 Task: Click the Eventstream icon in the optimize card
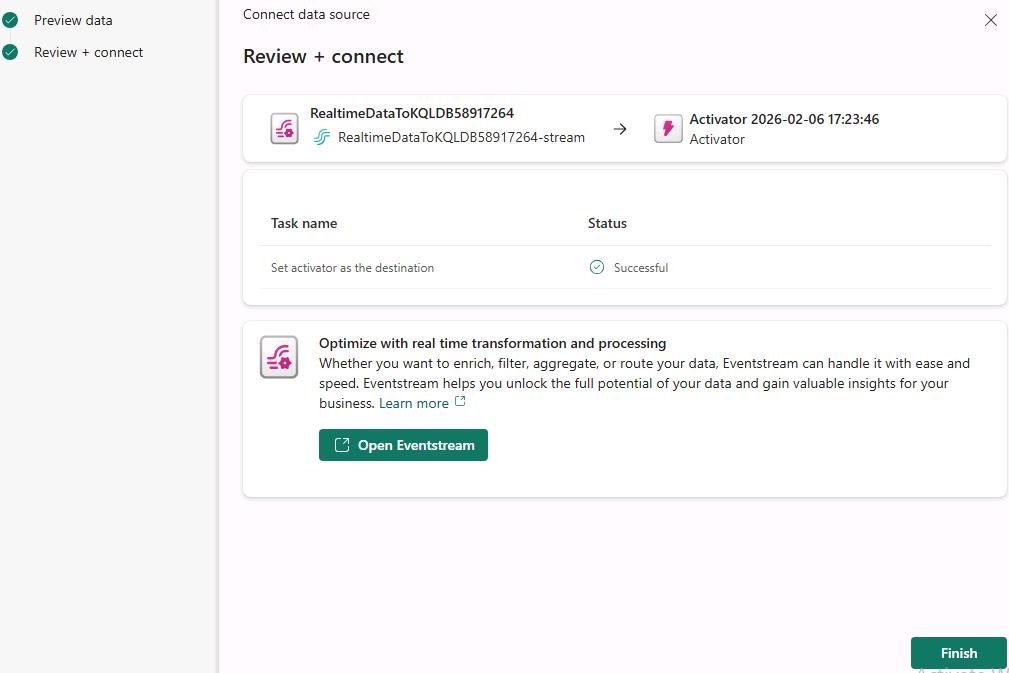[279, 357]
